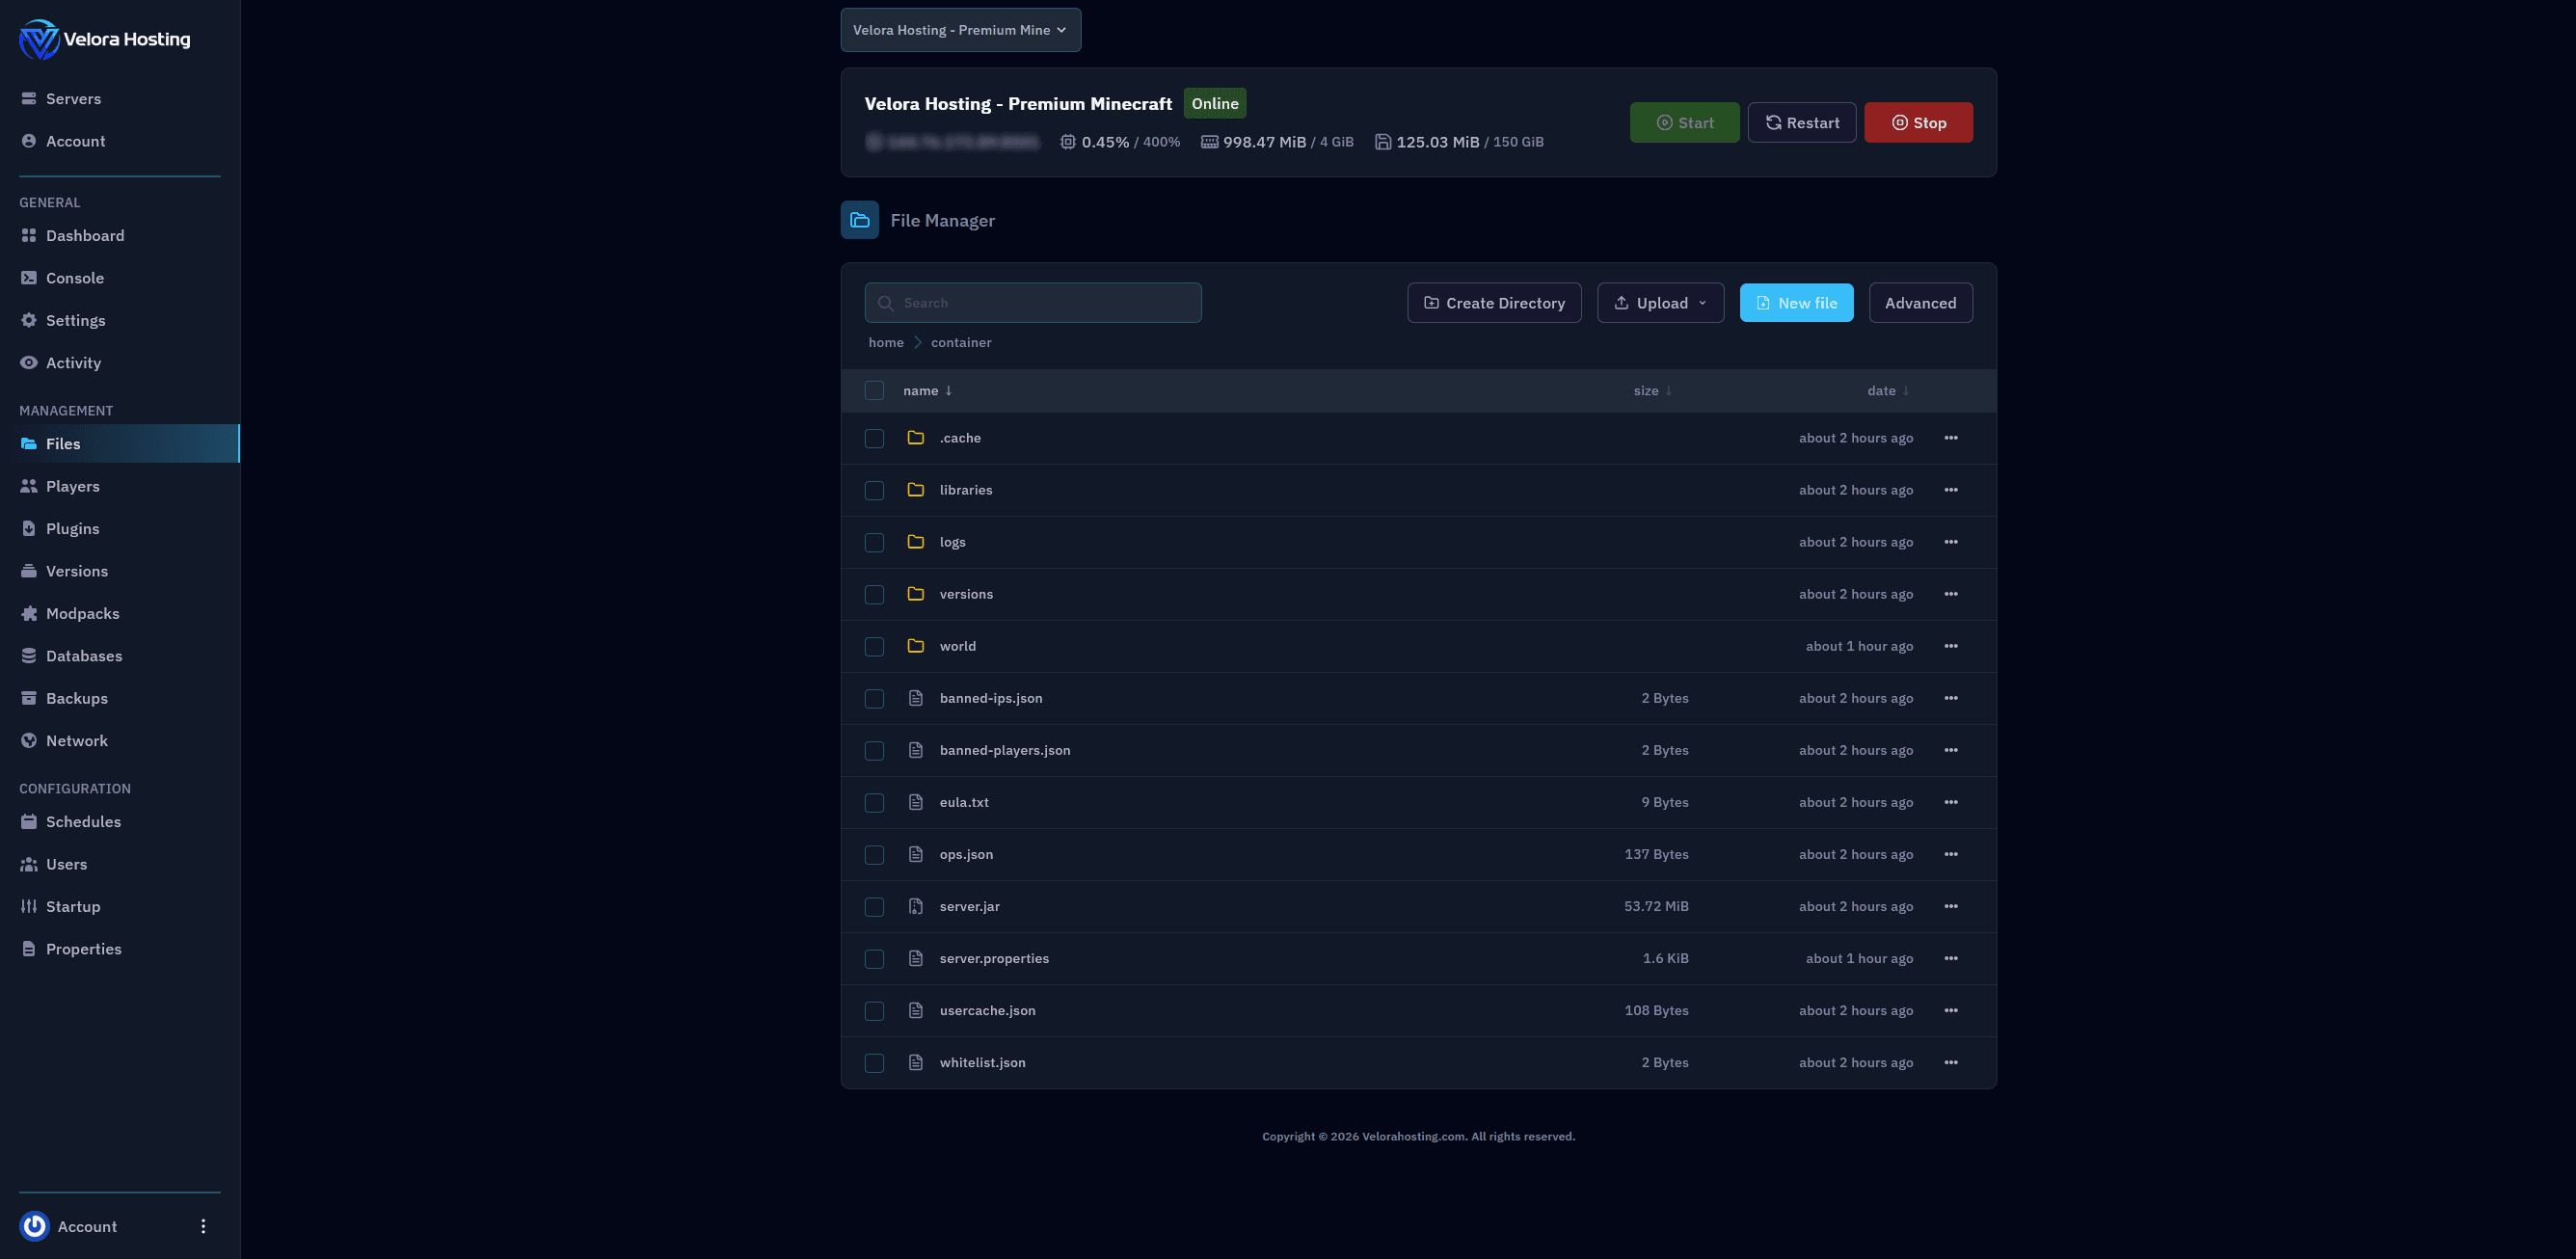The width and height of the screenshot is (2576, 1259).
Task: Expand the Upload options chevron
Action: 1703,302
